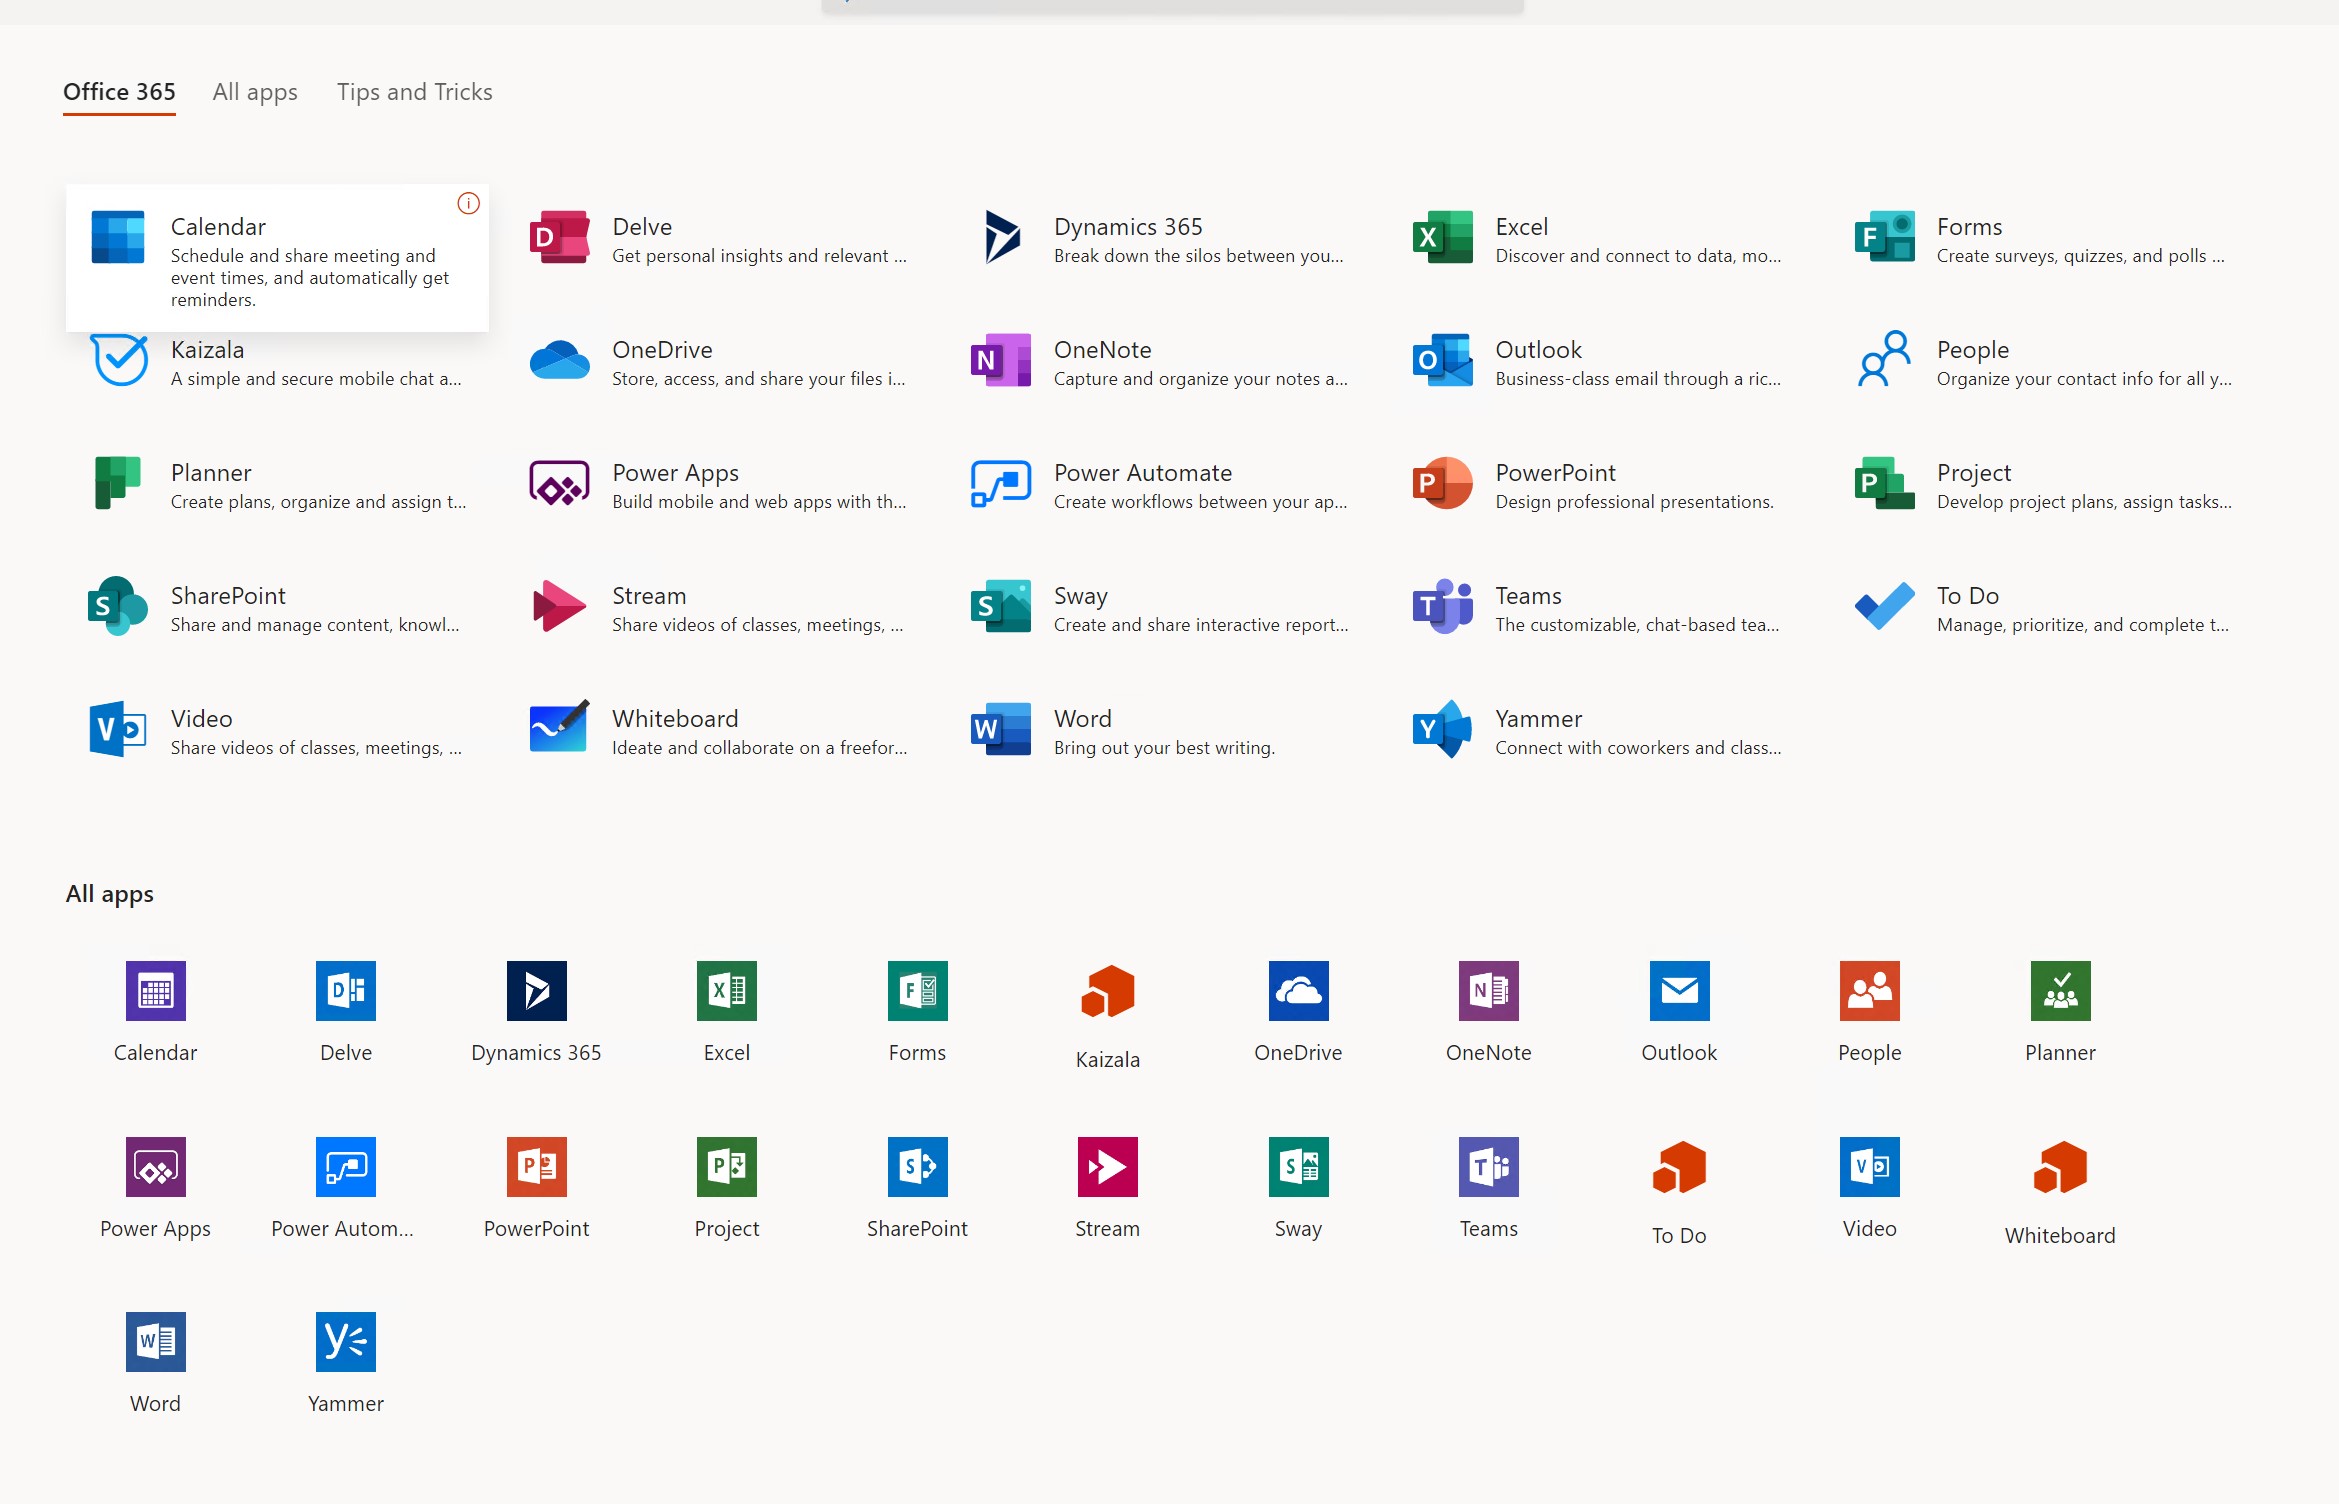Open Stream icon in Office 365 list
Image resolution: width=2339 pixels, height=1504 pixels.
click(559, 606)
